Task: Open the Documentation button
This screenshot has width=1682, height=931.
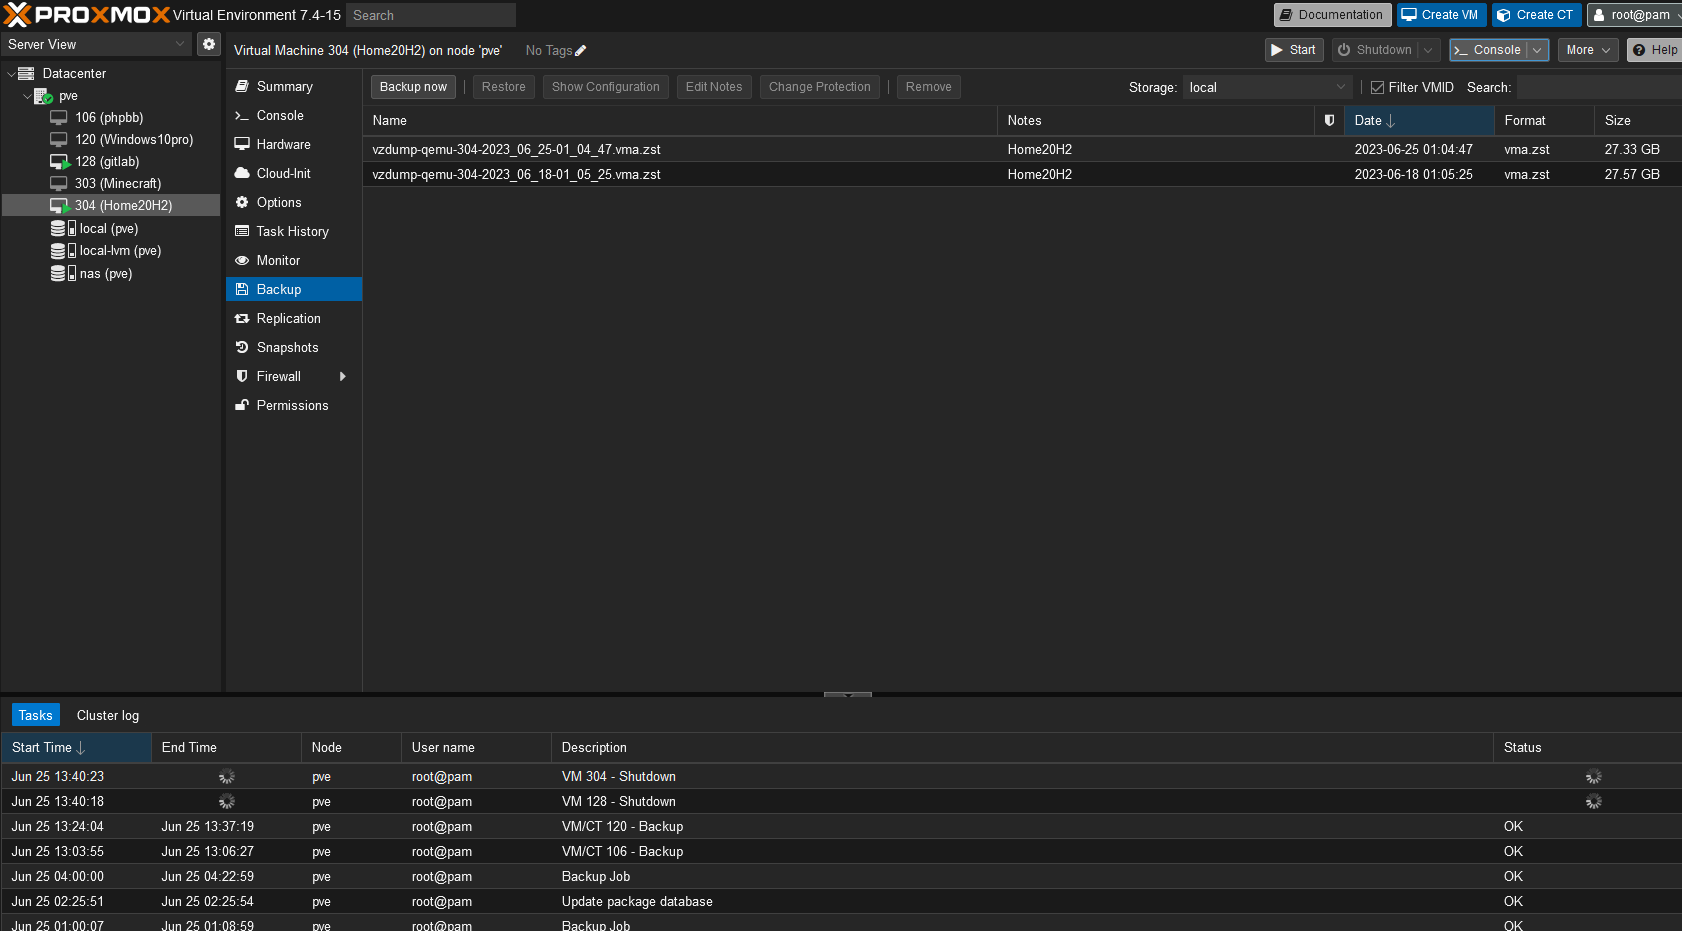Action: (x=1332, y=15)
